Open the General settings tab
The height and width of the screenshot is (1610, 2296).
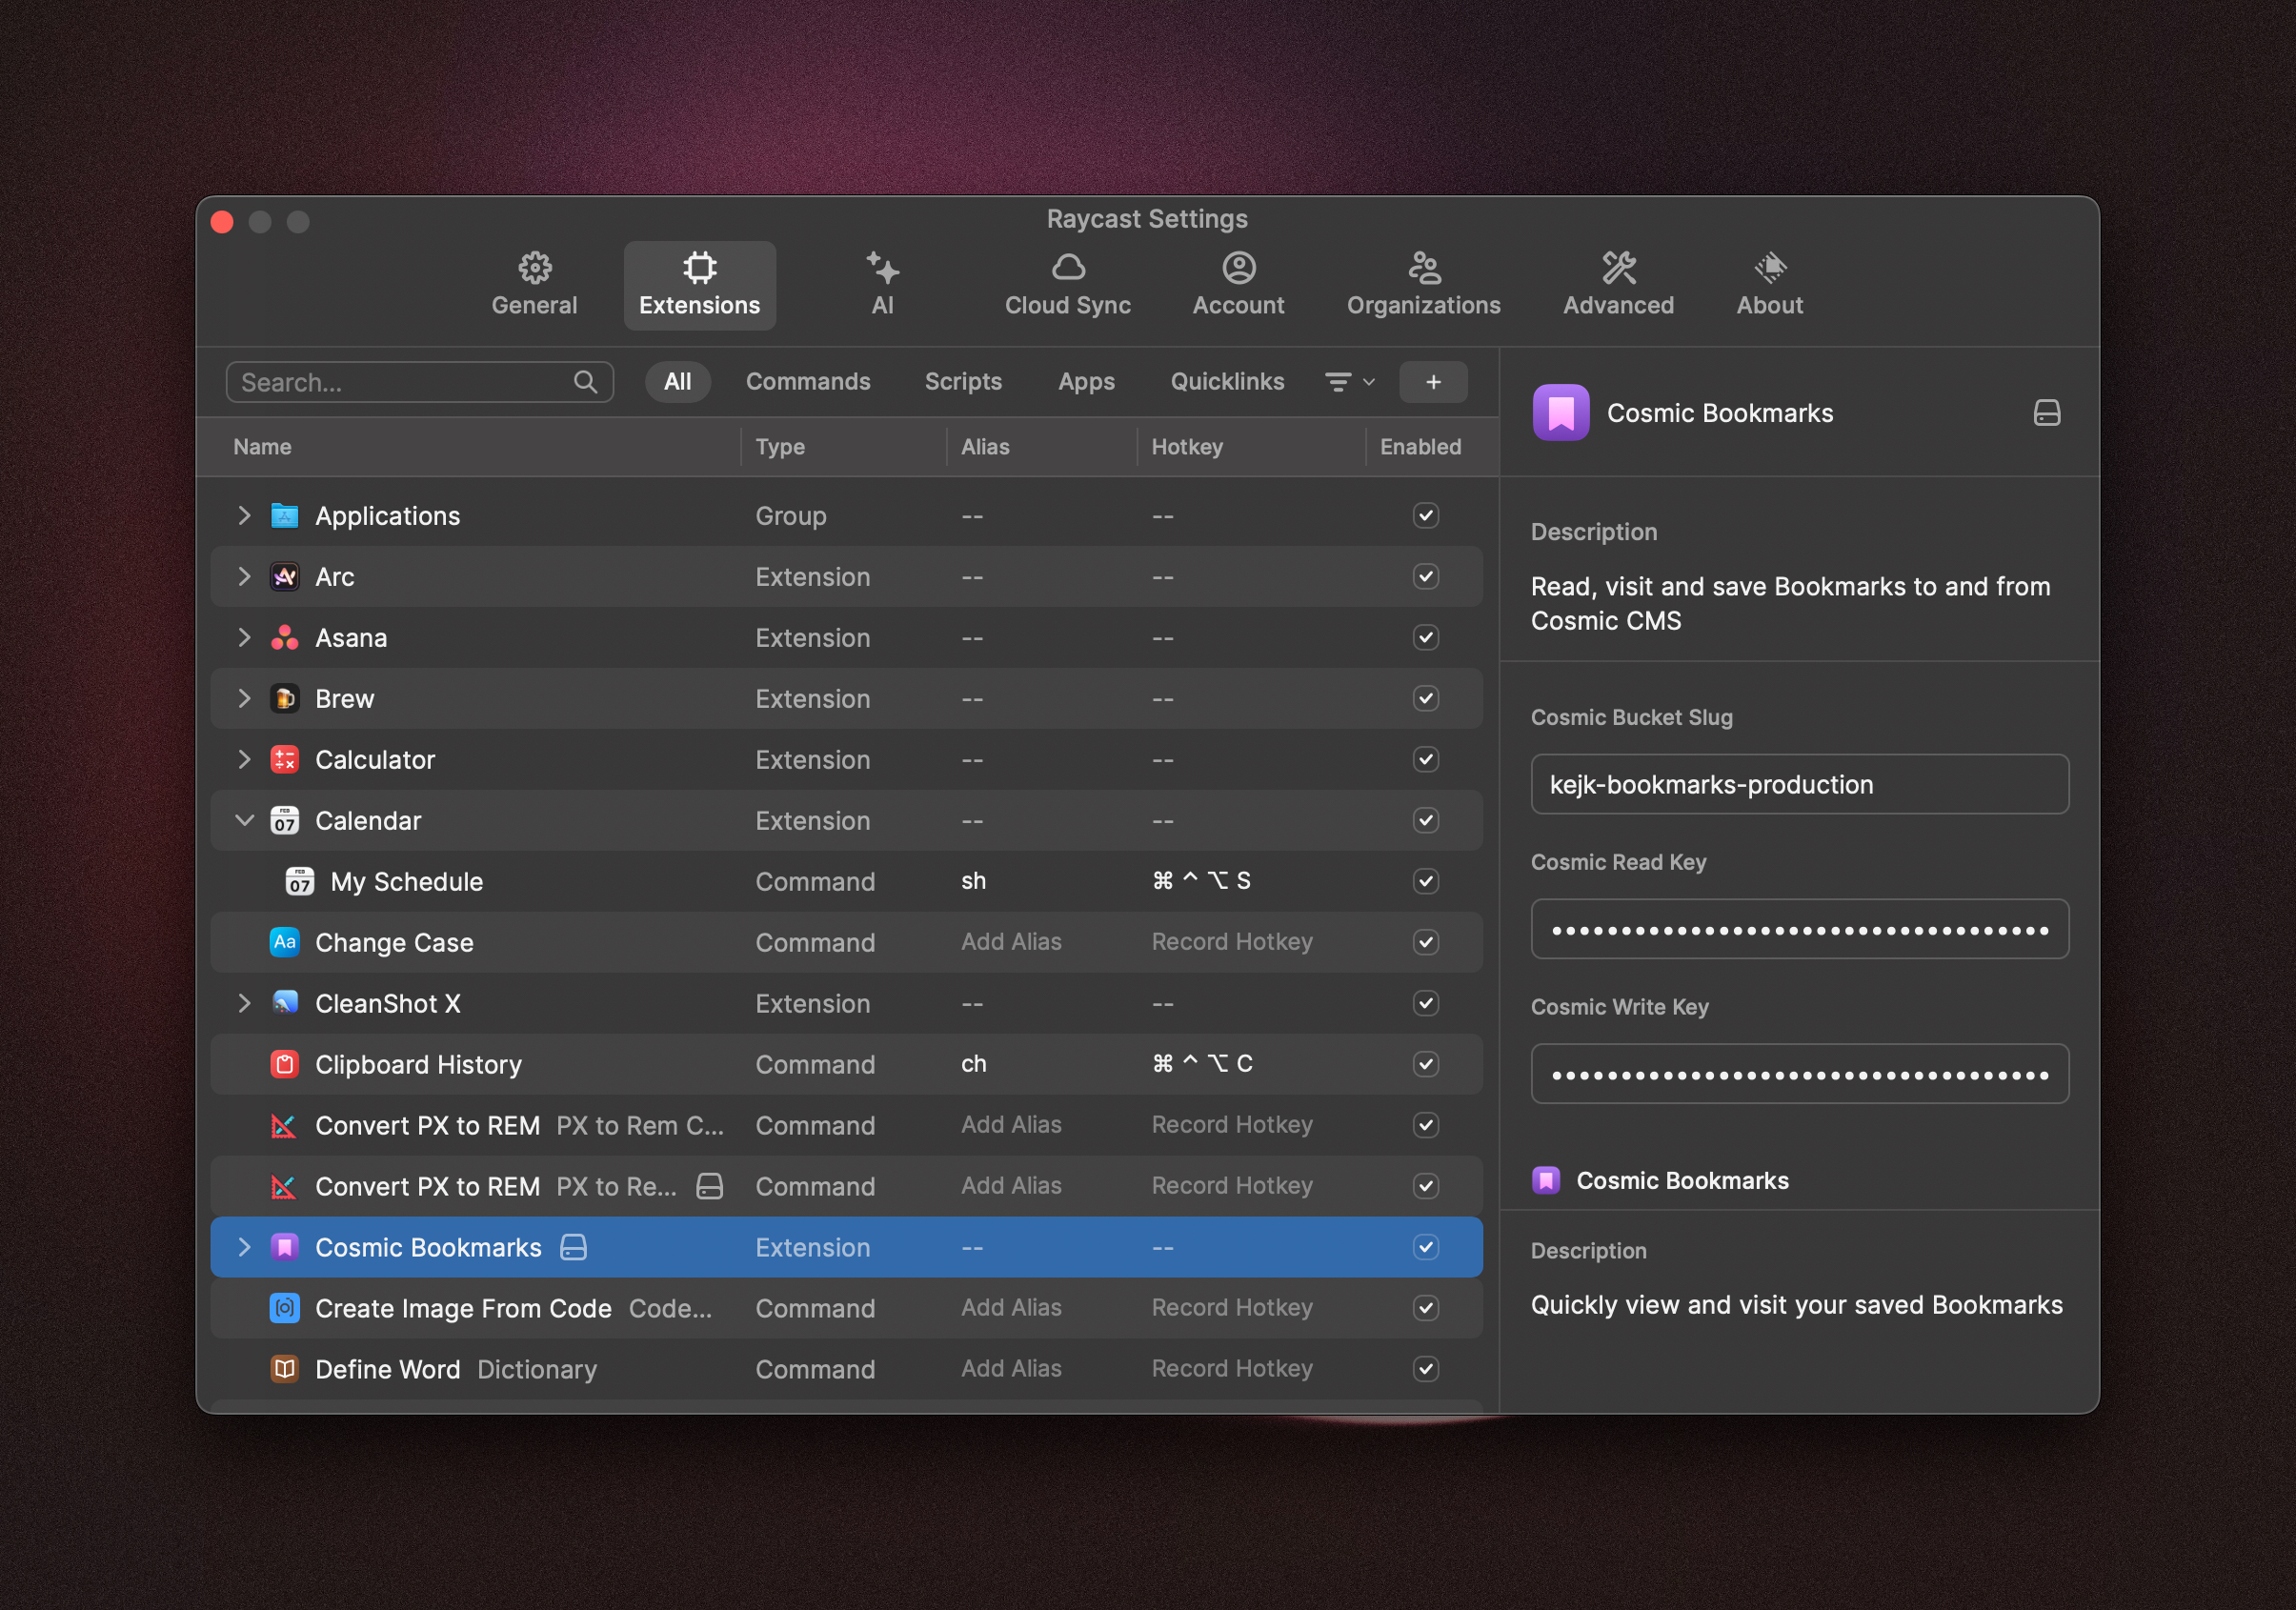coord(534,285)
